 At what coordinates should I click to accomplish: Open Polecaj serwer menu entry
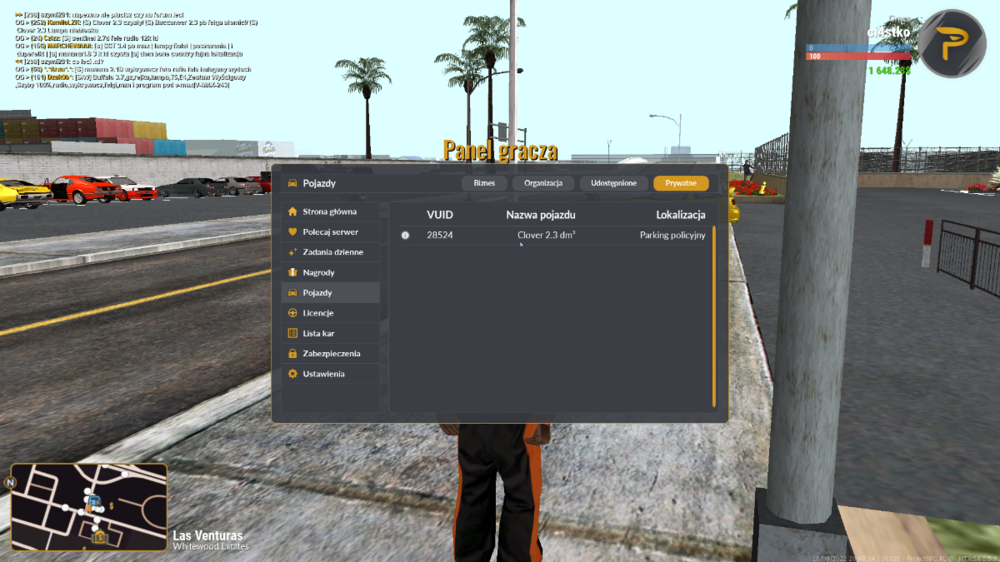(331, 232)
